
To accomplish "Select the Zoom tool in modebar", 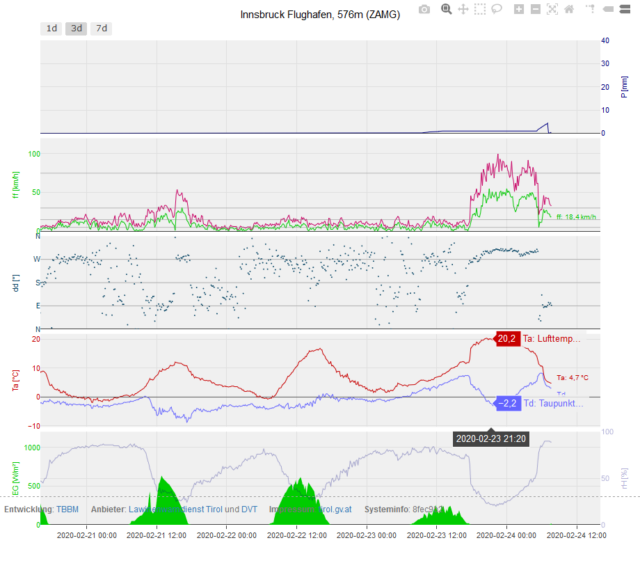I will [447, 9].
